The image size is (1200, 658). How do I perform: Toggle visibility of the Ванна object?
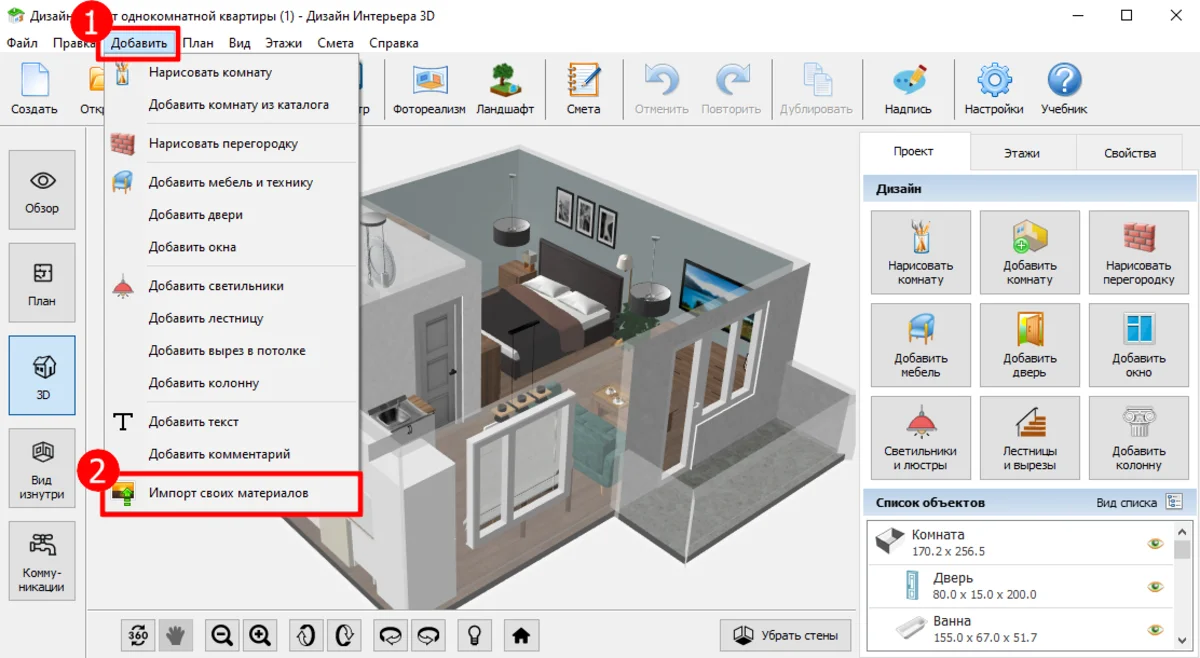click(x=1155, y=629)
